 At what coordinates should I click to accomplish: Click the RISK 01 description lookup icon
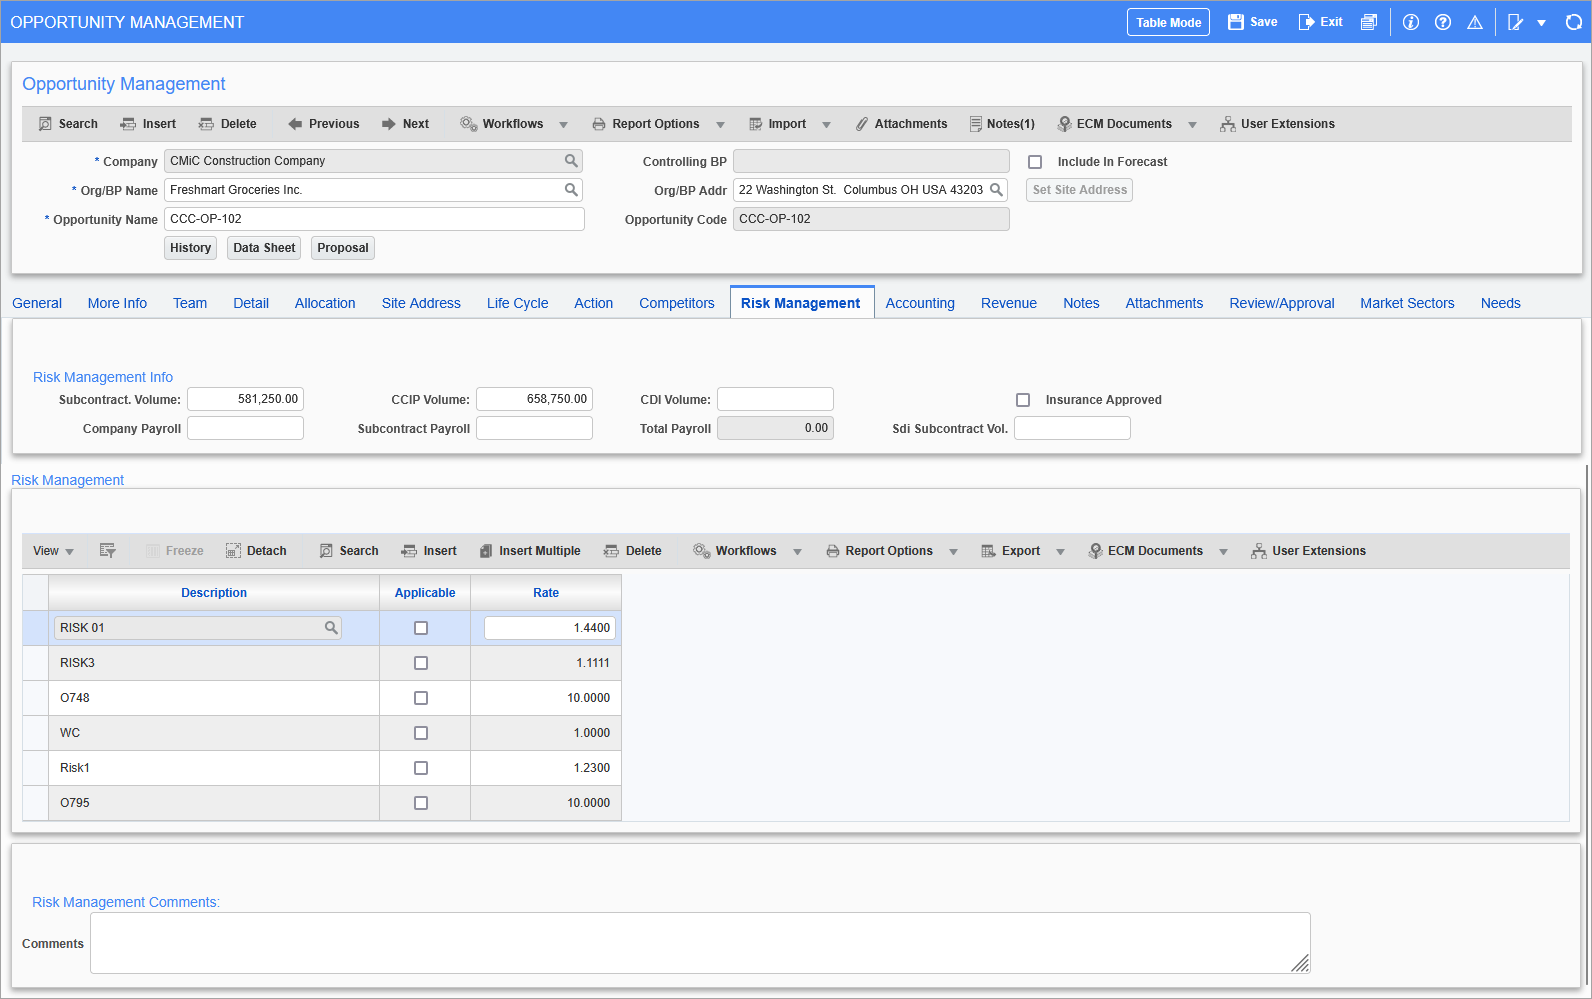point(331,628)
